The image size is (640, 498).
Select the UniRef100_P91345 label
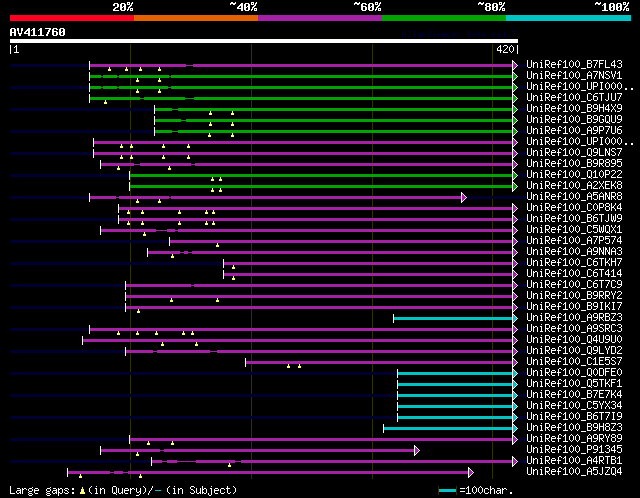point(574,450)
